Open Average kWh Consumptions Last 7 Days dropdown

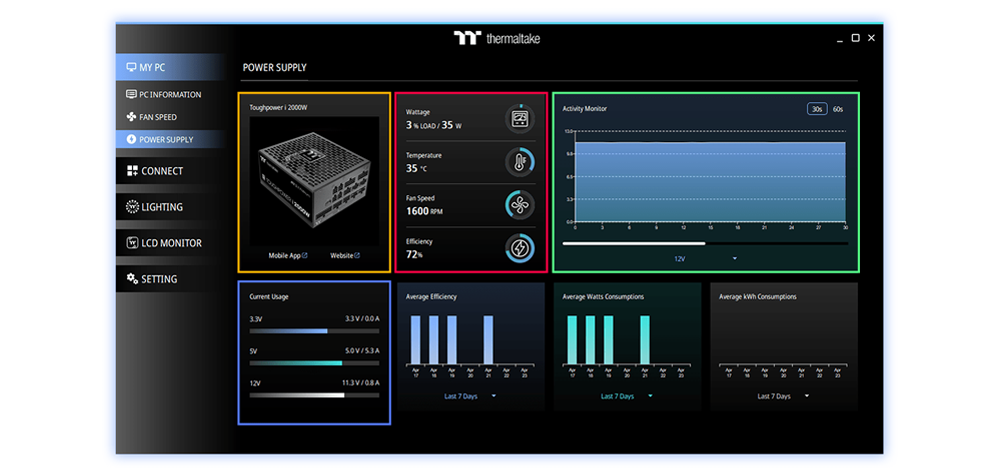coord(783,396)
